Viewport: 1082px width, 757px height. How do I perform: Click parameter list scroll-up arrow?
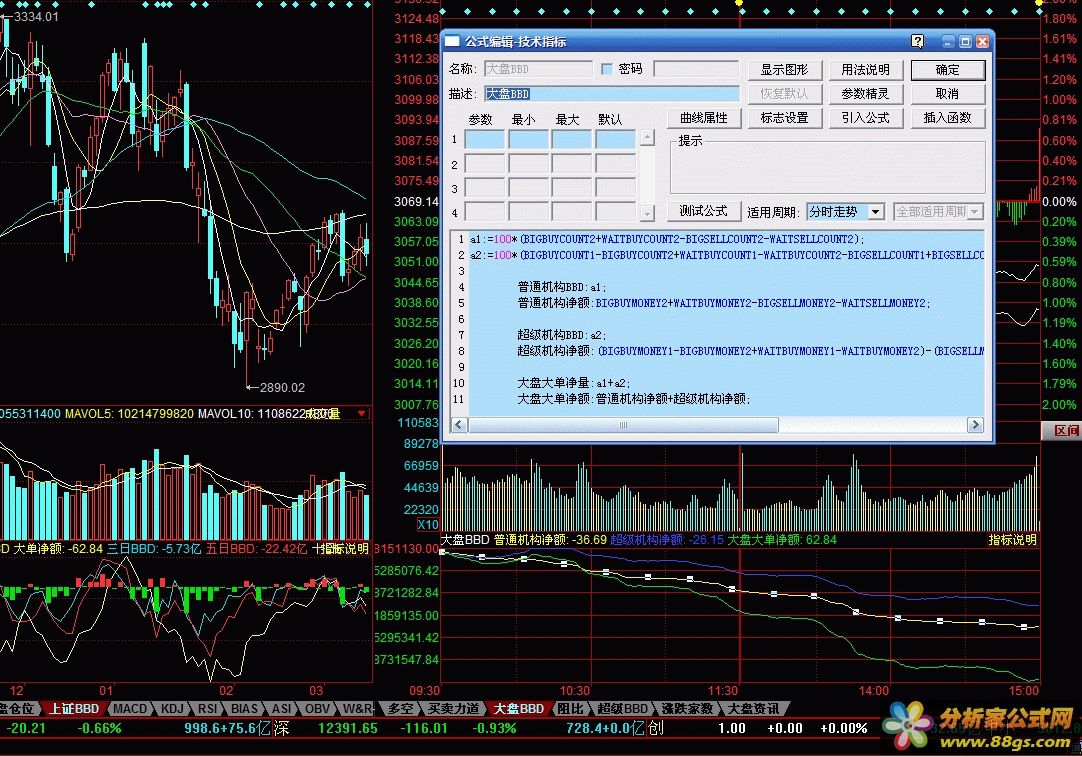(x=647, y=138)
